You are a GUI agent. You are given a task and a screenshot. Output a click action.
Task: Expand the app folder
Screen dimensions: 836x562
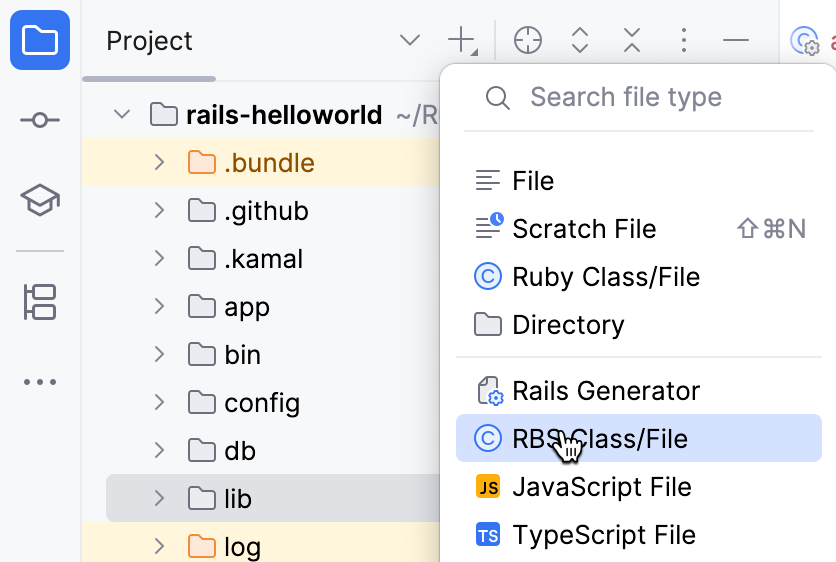159,307
